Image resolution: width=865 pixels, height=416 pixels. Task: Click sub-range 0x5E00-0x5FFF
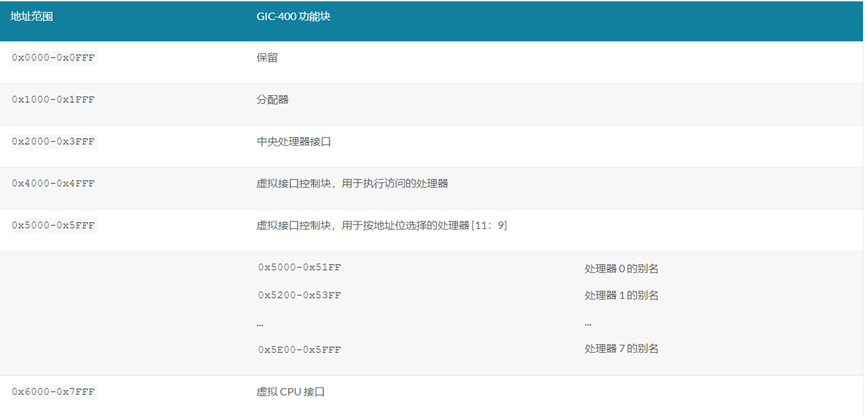(300, 350)
